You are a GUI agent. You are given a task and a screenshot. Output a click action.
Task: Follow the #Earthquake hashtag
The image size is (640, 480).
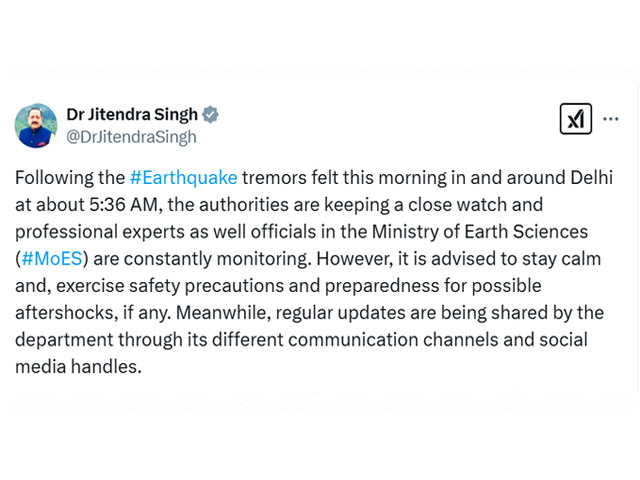click(x=184, y=178)
